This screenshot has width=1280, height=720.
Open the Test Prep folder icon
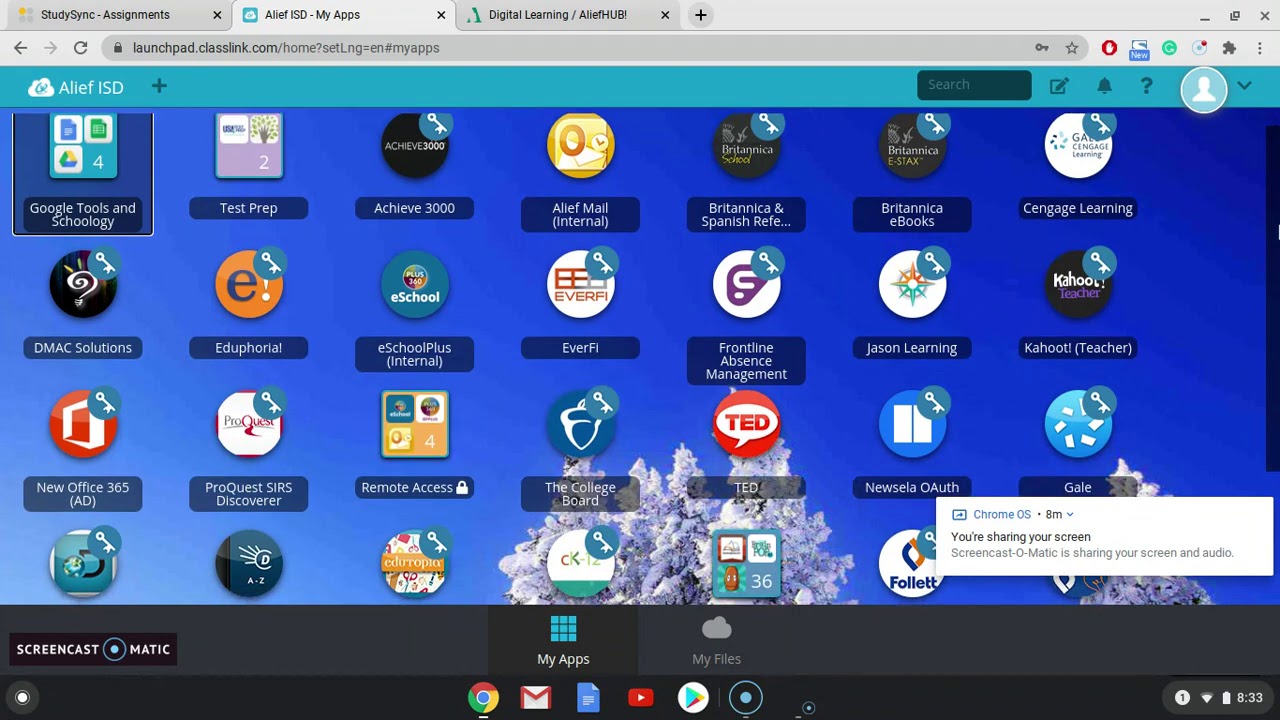coord(249,146)
